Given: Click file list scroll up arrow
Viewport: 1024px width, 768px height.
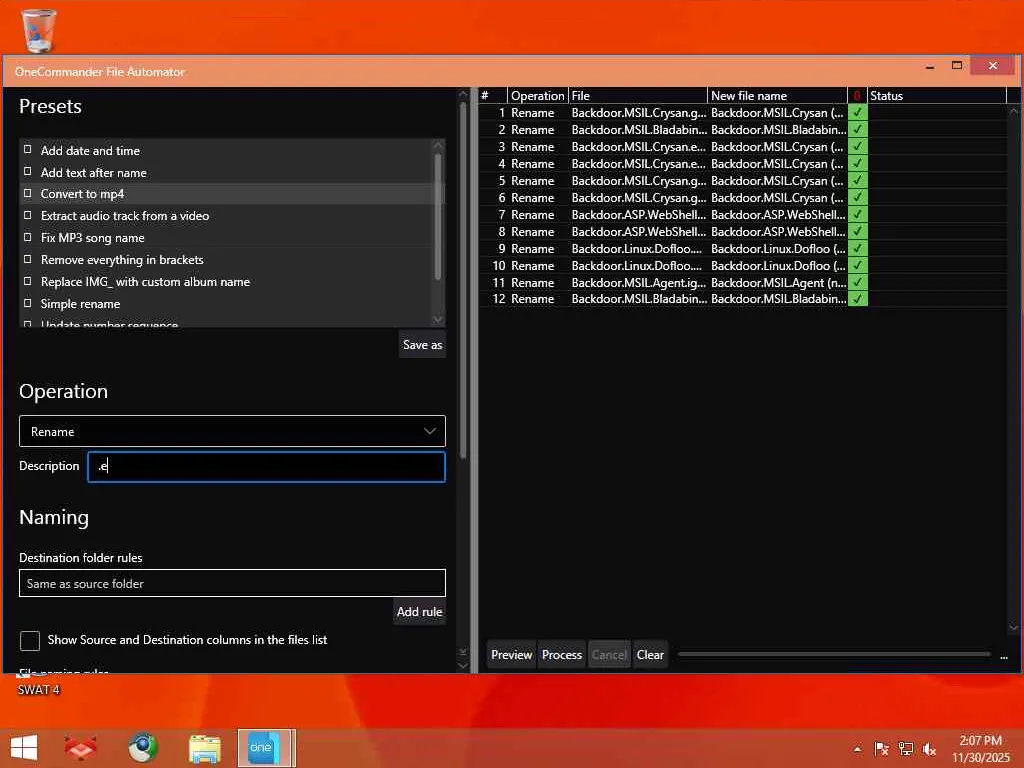Looking at the screenshot, I should (x=1014, y=111).
